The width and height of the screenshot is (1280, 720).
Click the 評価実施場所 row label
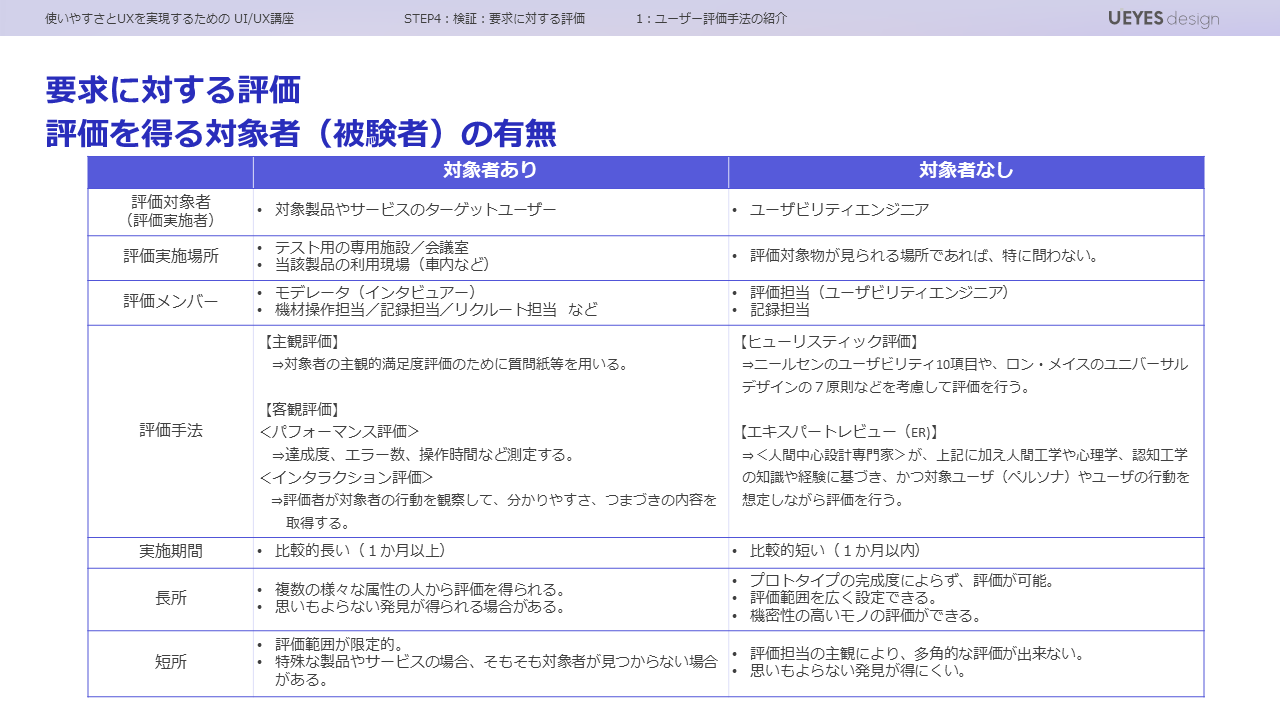point(171,256)
